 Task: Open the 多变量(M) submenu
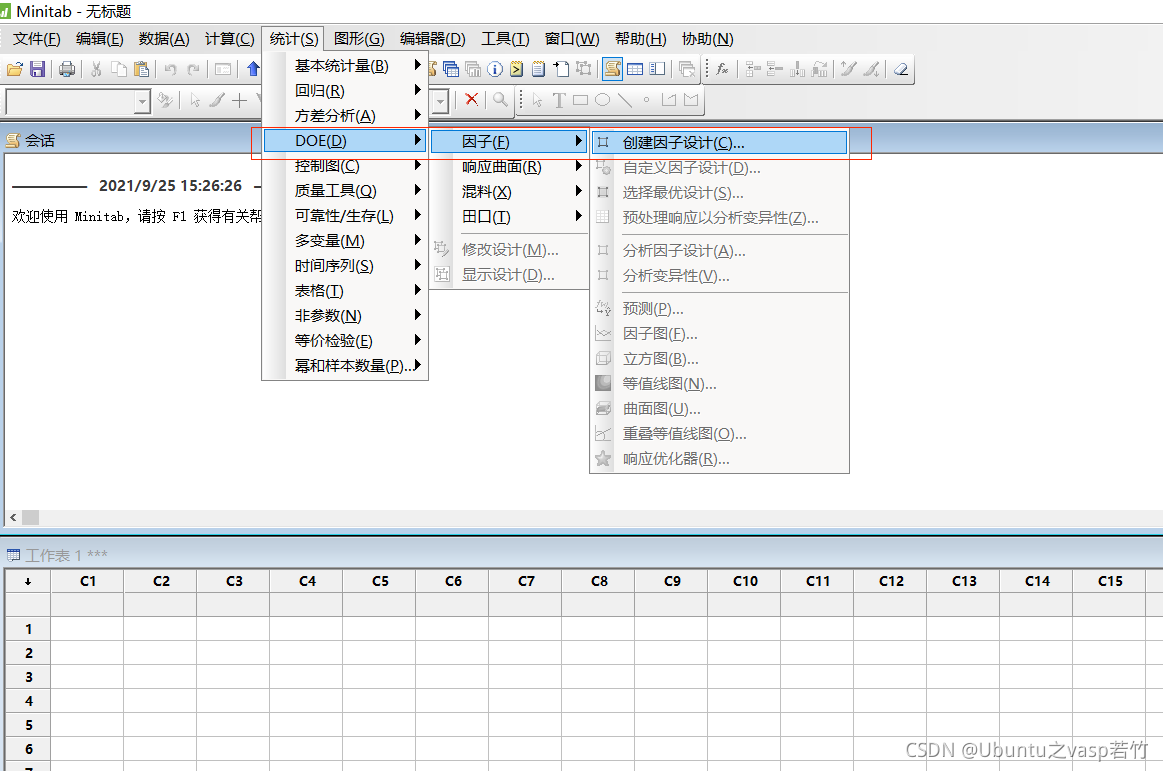pos(346,240)
